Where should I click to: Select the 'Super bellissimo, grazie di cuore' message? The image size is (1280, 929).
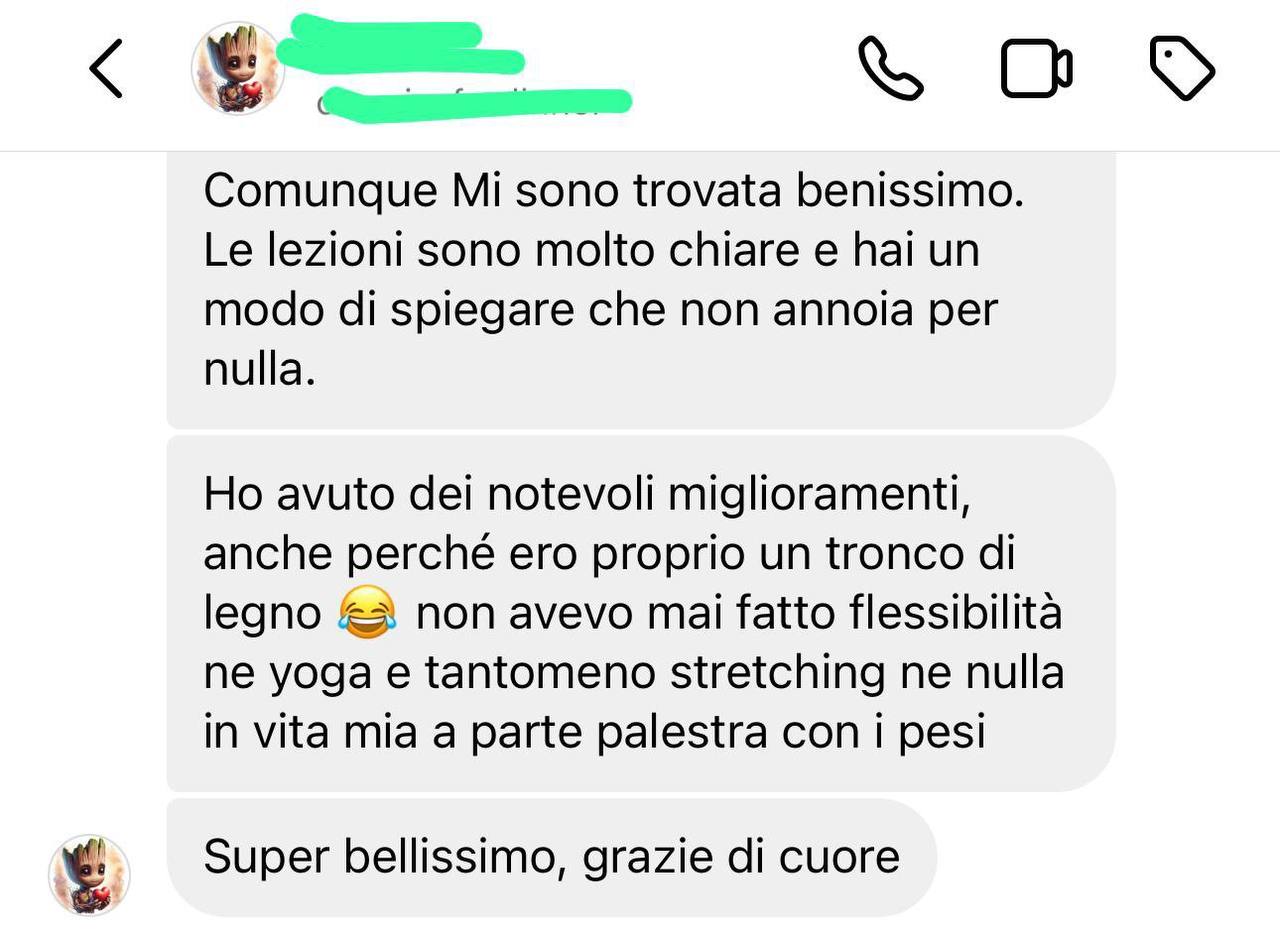tap(551, 857)
